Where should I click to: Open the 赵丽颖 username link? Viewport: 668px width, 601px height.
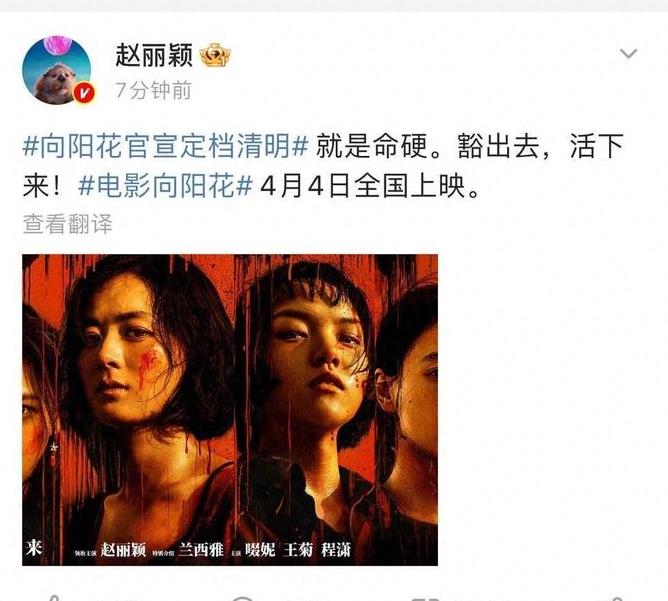click(x=154, y=55)
